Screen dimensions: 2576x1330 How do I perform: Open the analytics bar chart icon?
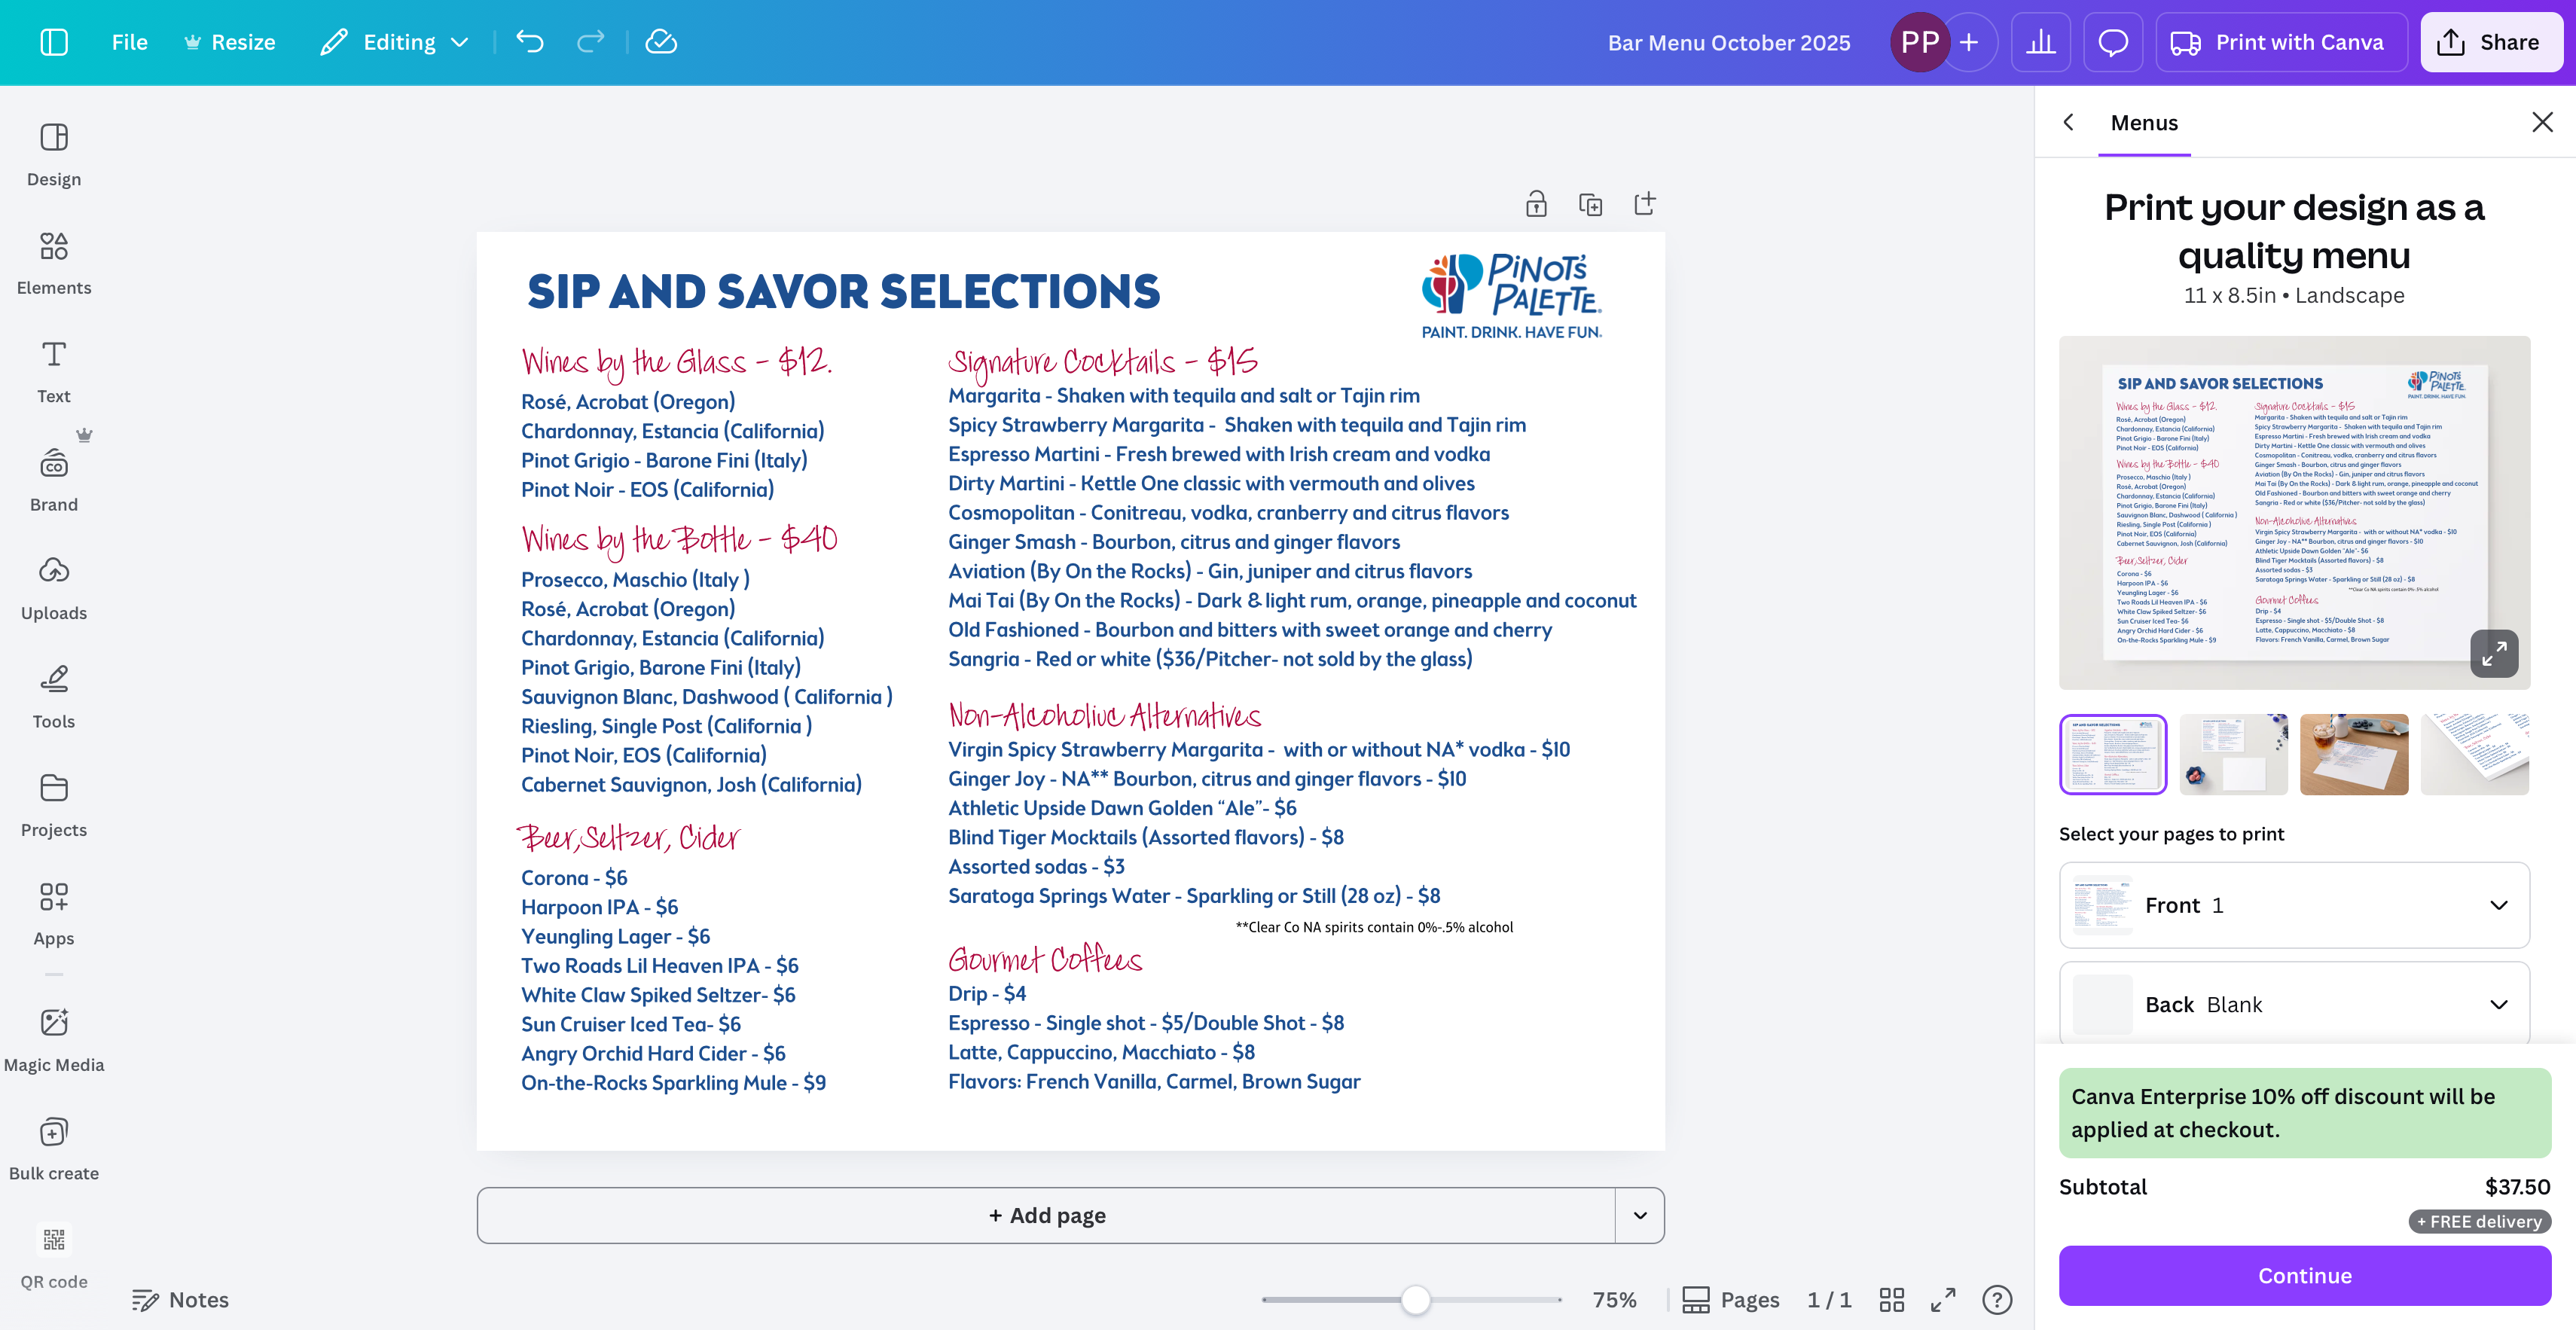coord(2040,42)
